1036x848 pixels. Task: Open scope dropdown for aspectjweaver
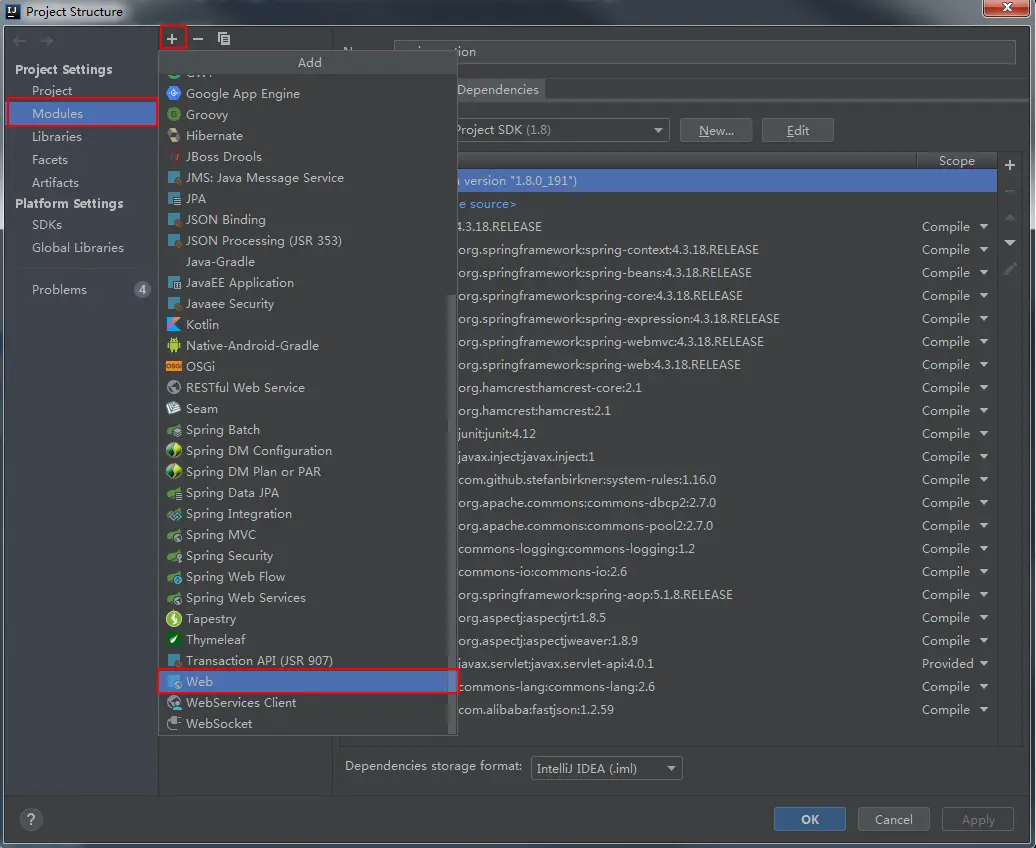pyautogui.click(x=984, y=640)
